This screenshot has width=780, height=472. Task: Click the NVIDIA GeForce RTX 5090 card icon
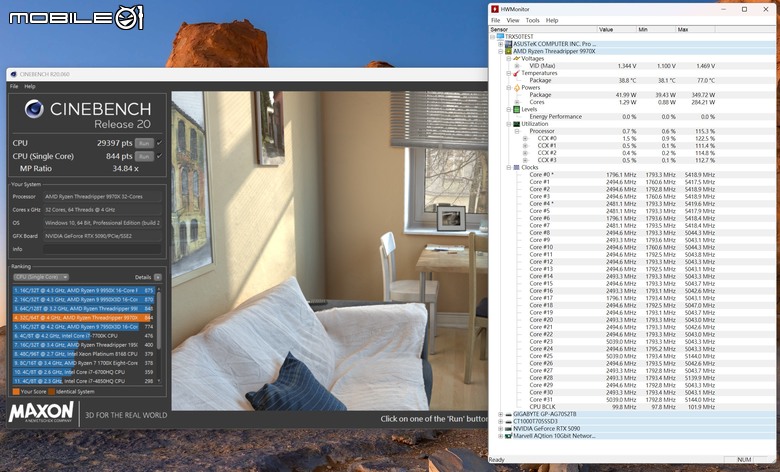(508, 429)
